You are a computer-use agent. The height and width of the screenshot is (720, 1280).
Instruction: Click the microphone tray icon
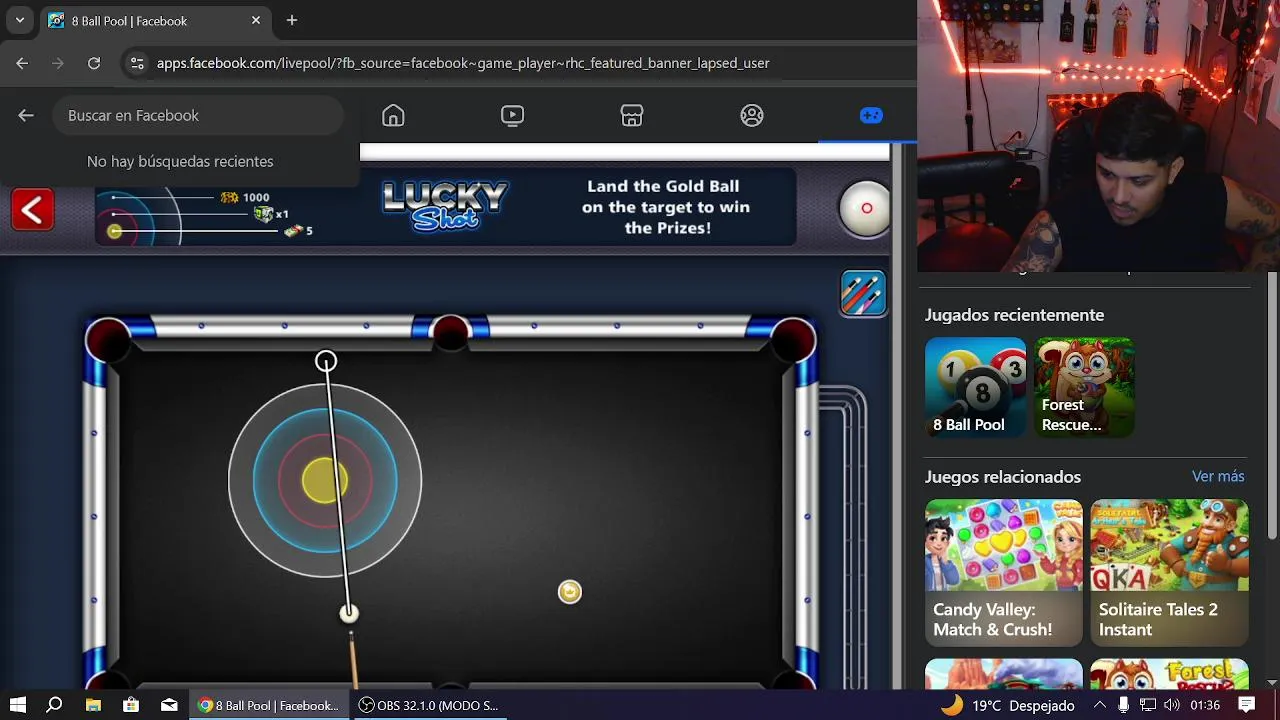click(x=1123, y=705)
